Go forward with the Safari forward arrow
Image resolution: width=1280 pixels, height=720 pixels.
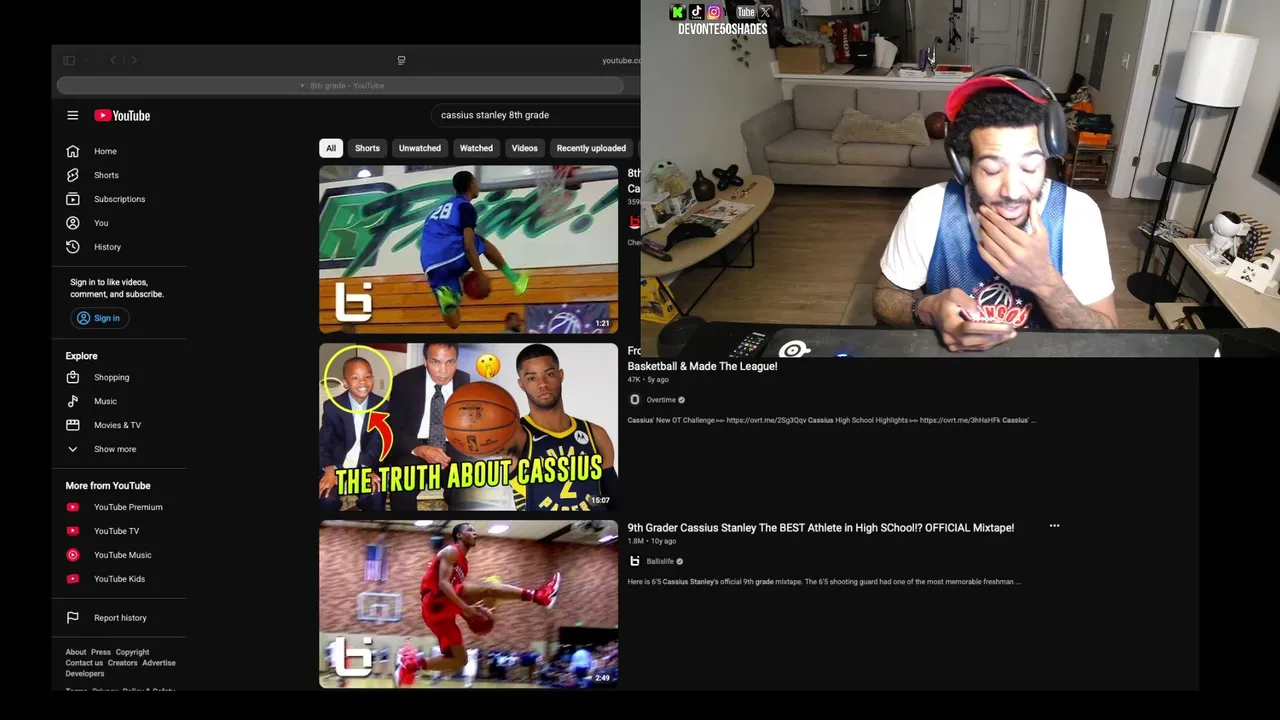tap(134, 60)
